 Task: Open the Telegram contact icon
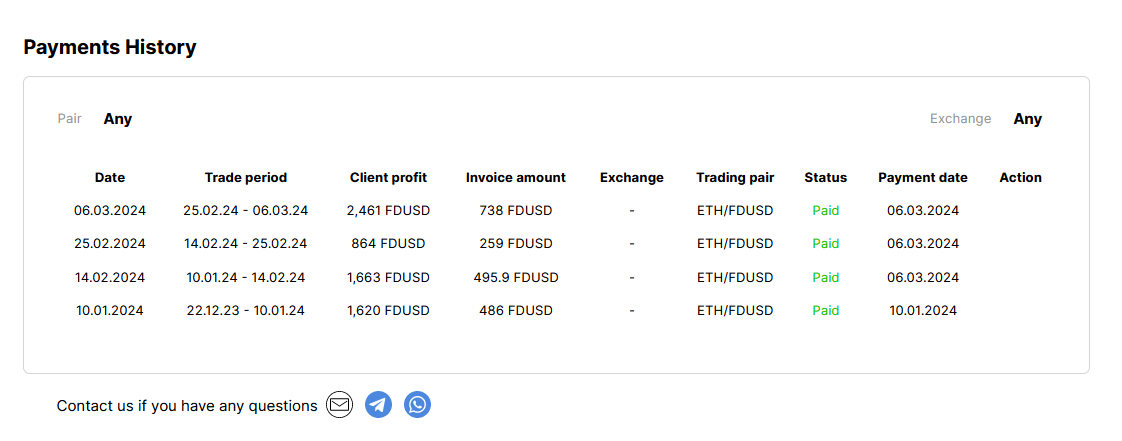coord(379,405)
